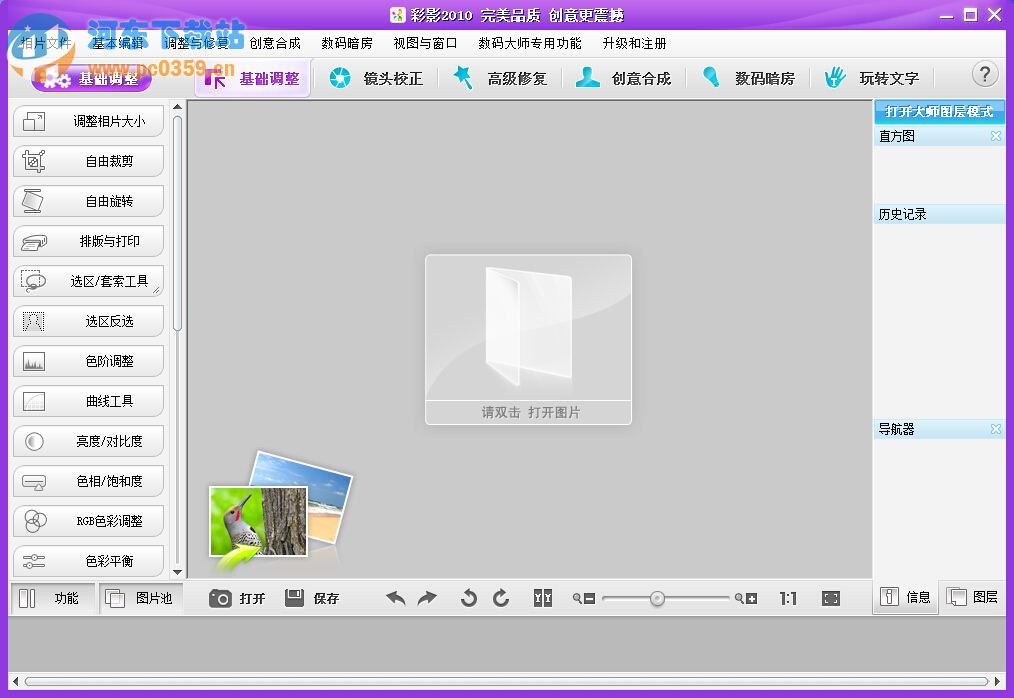1014x698 pixels.
Task: Select the 自由裁剪 crop tool
Action: click(88, 161)
